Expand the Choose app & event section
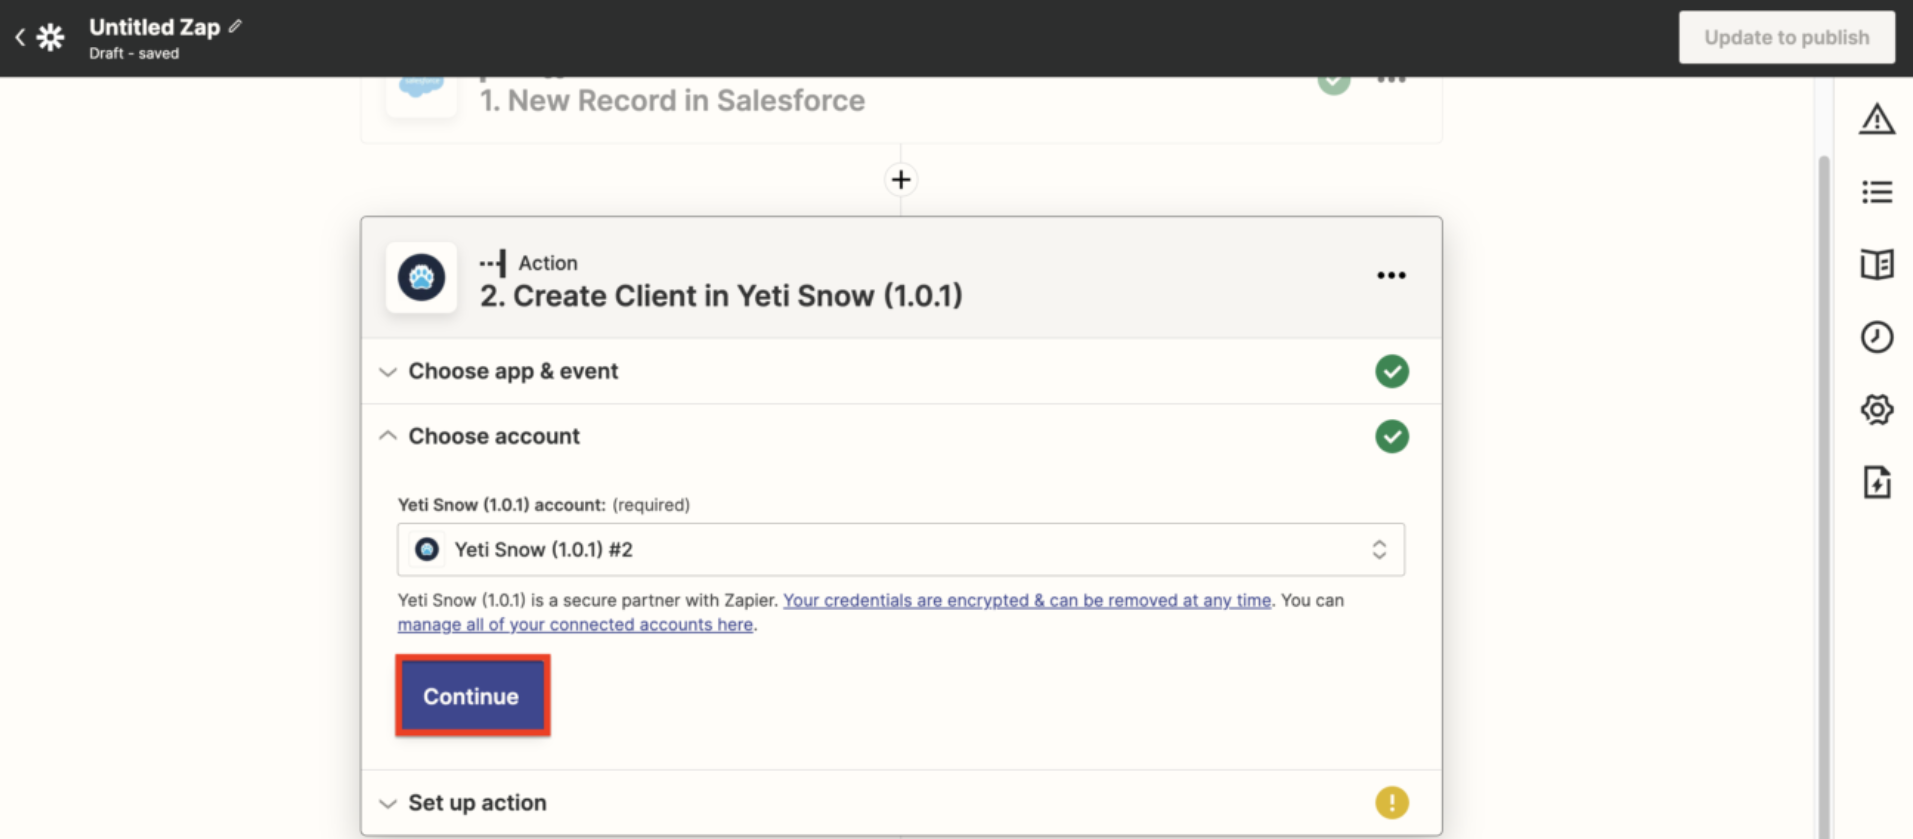1913x839 pixels. point(901,371)
